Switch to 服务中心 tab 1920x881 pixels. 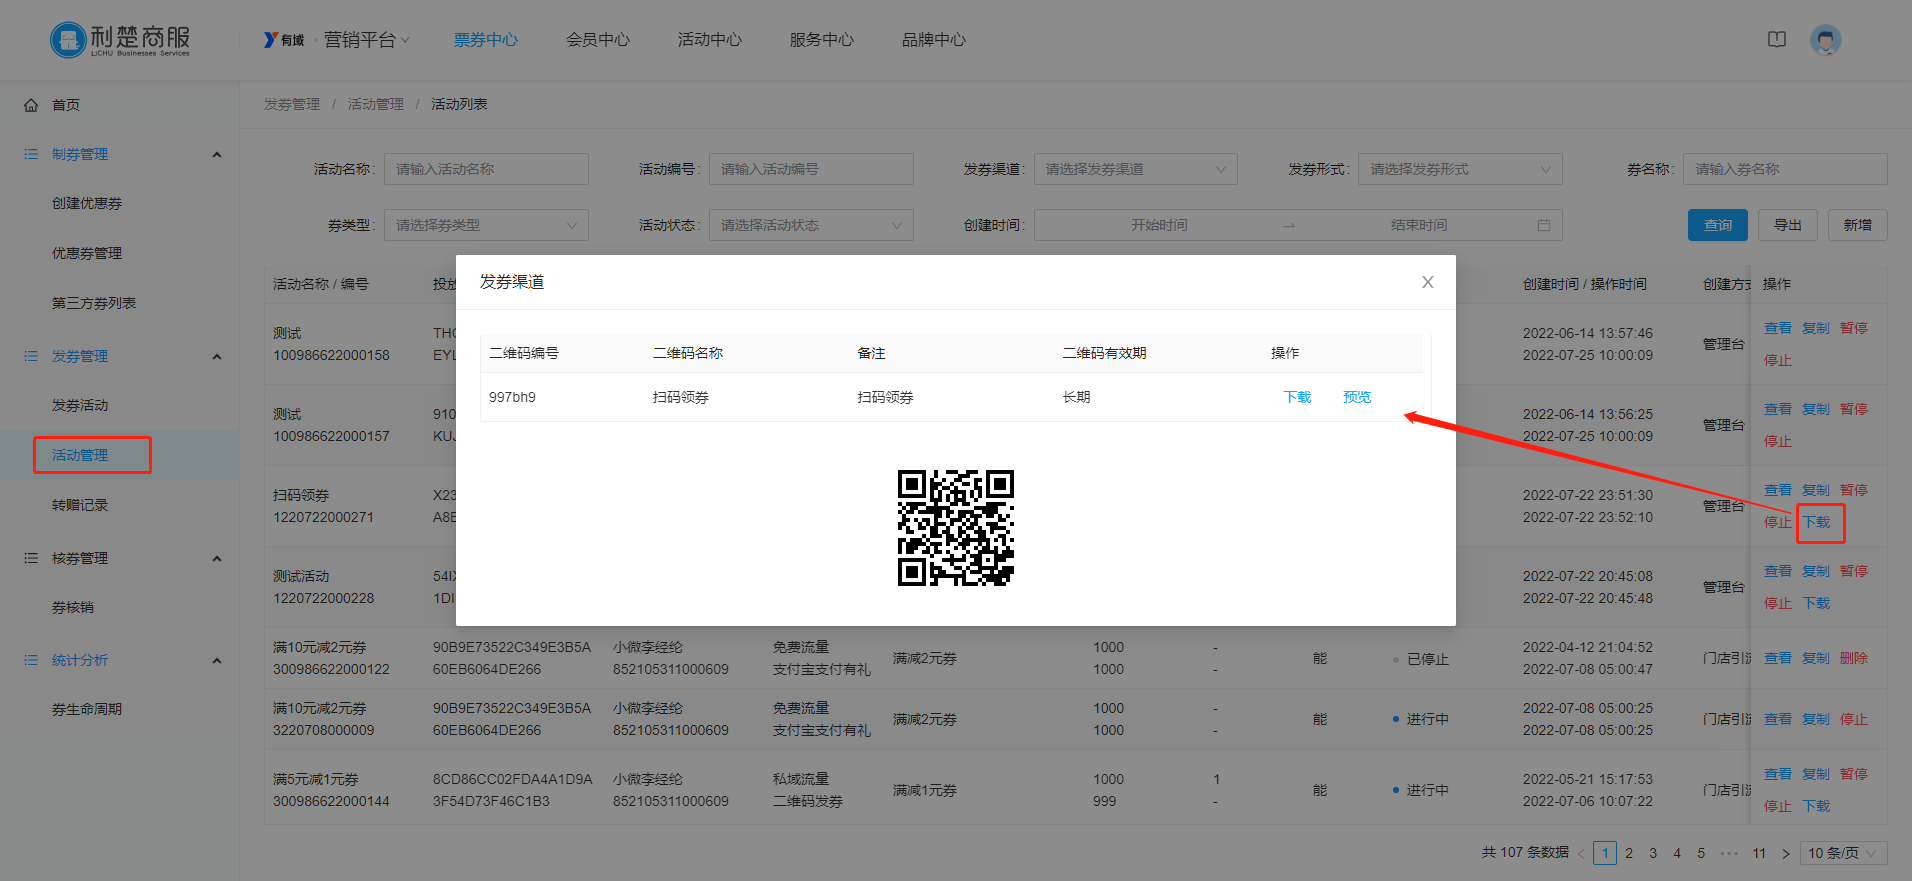pos(822,40)
